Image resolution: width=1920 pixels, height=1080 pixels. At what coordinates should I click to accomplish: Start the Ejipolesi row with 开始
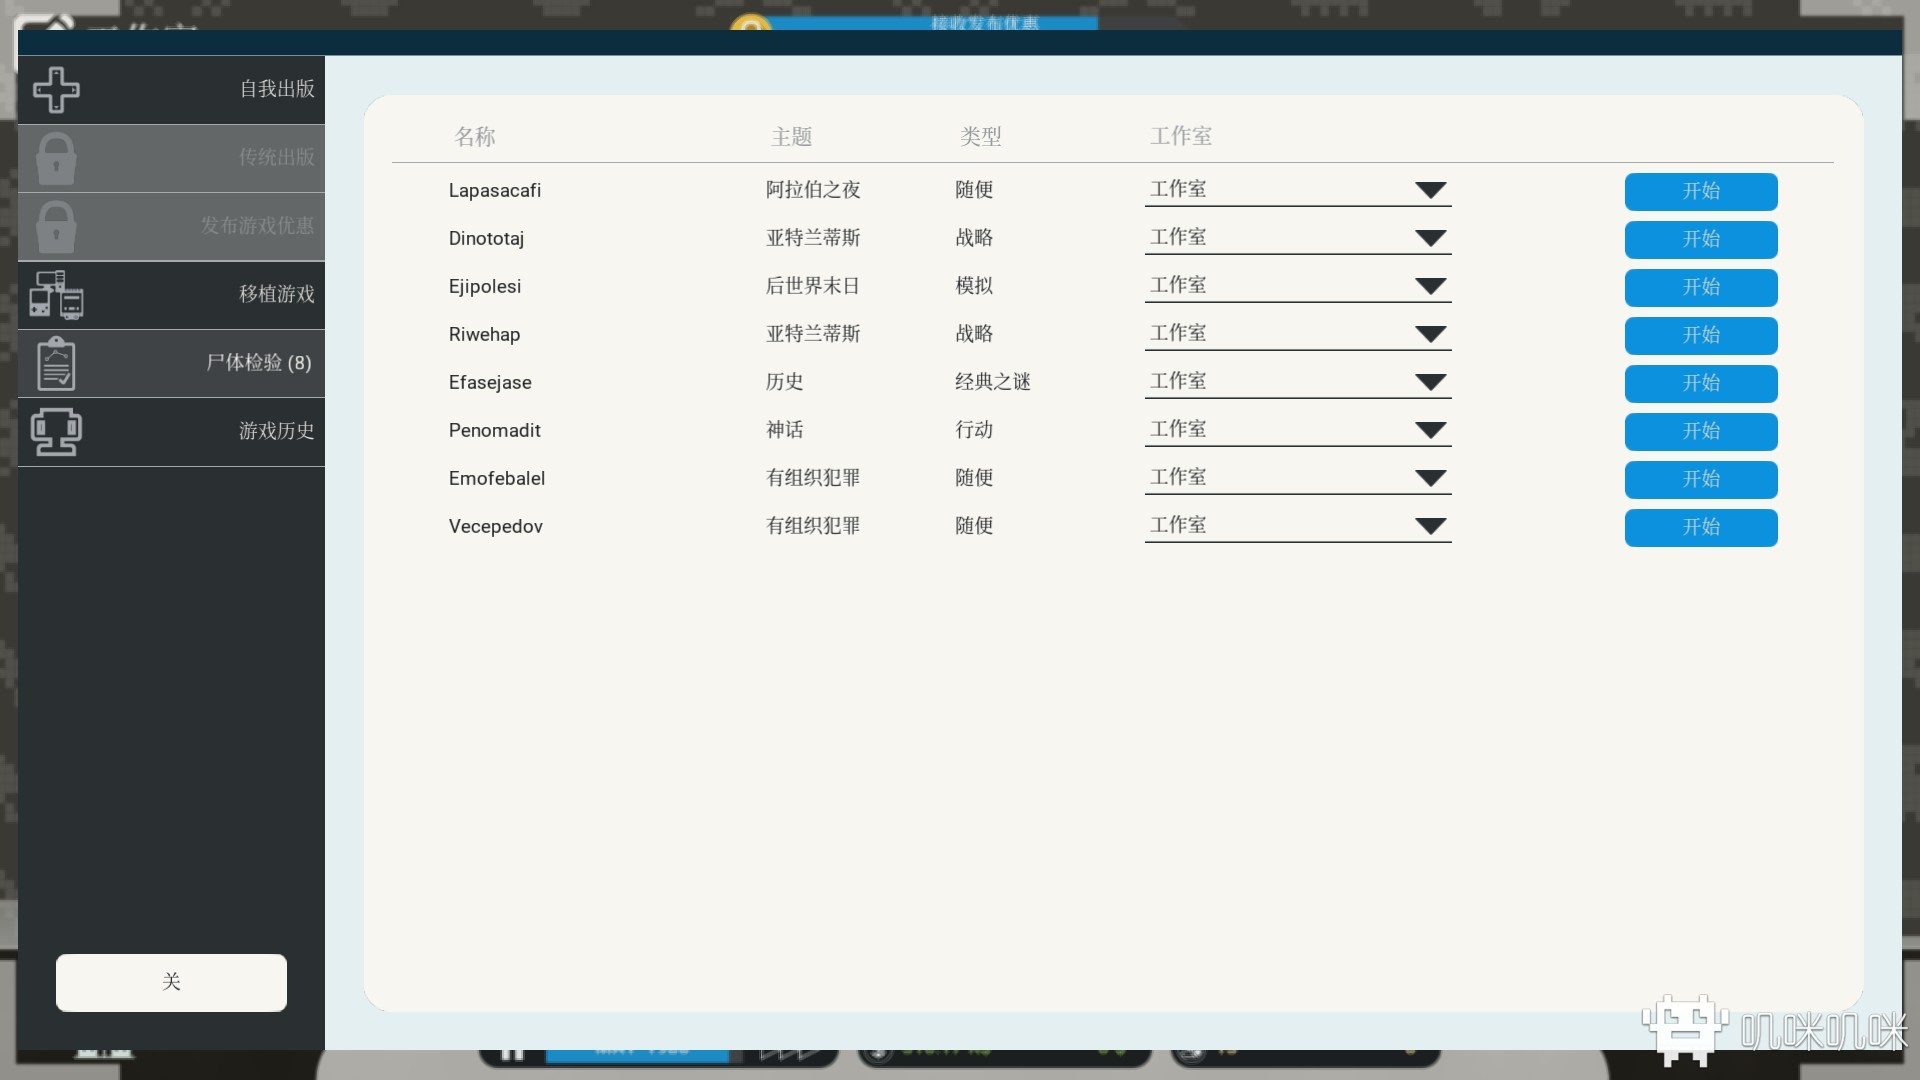coord(1701,287)
